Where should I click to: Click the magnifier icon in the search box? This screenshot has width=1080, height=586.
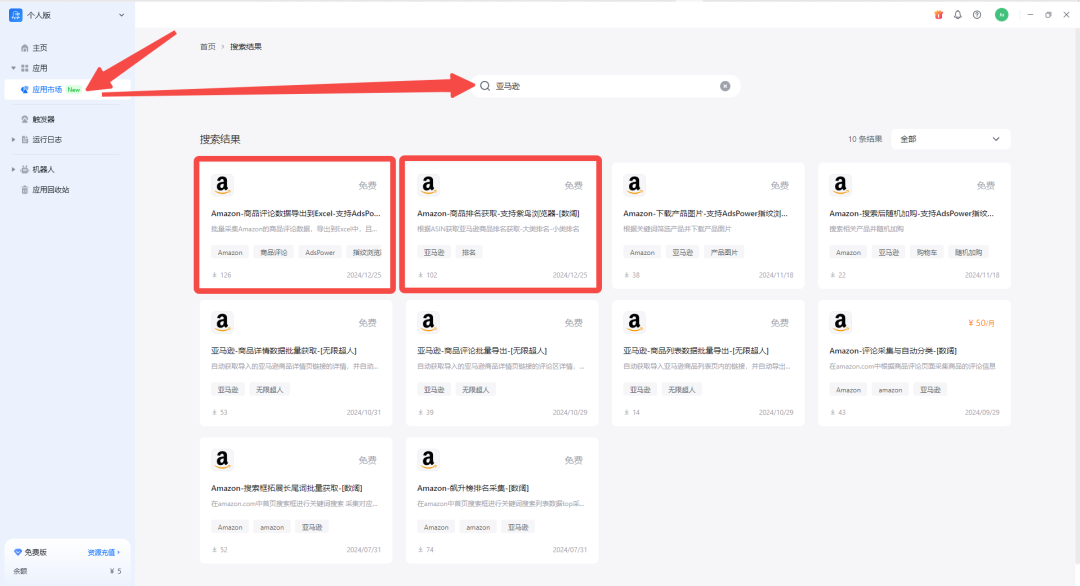pyautogui.click(x=485, y=86)
